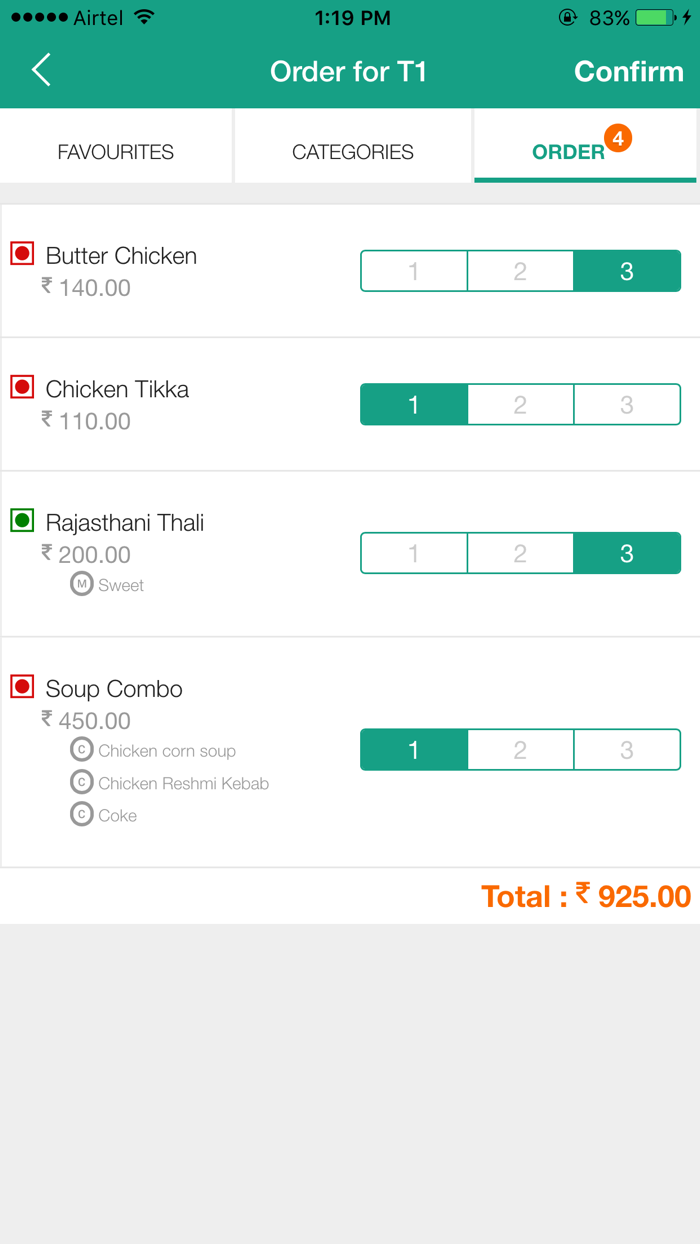The image size is (700, 1244).
Task: Tap the C icon beside Coke
Action: [x=81, y=814]
